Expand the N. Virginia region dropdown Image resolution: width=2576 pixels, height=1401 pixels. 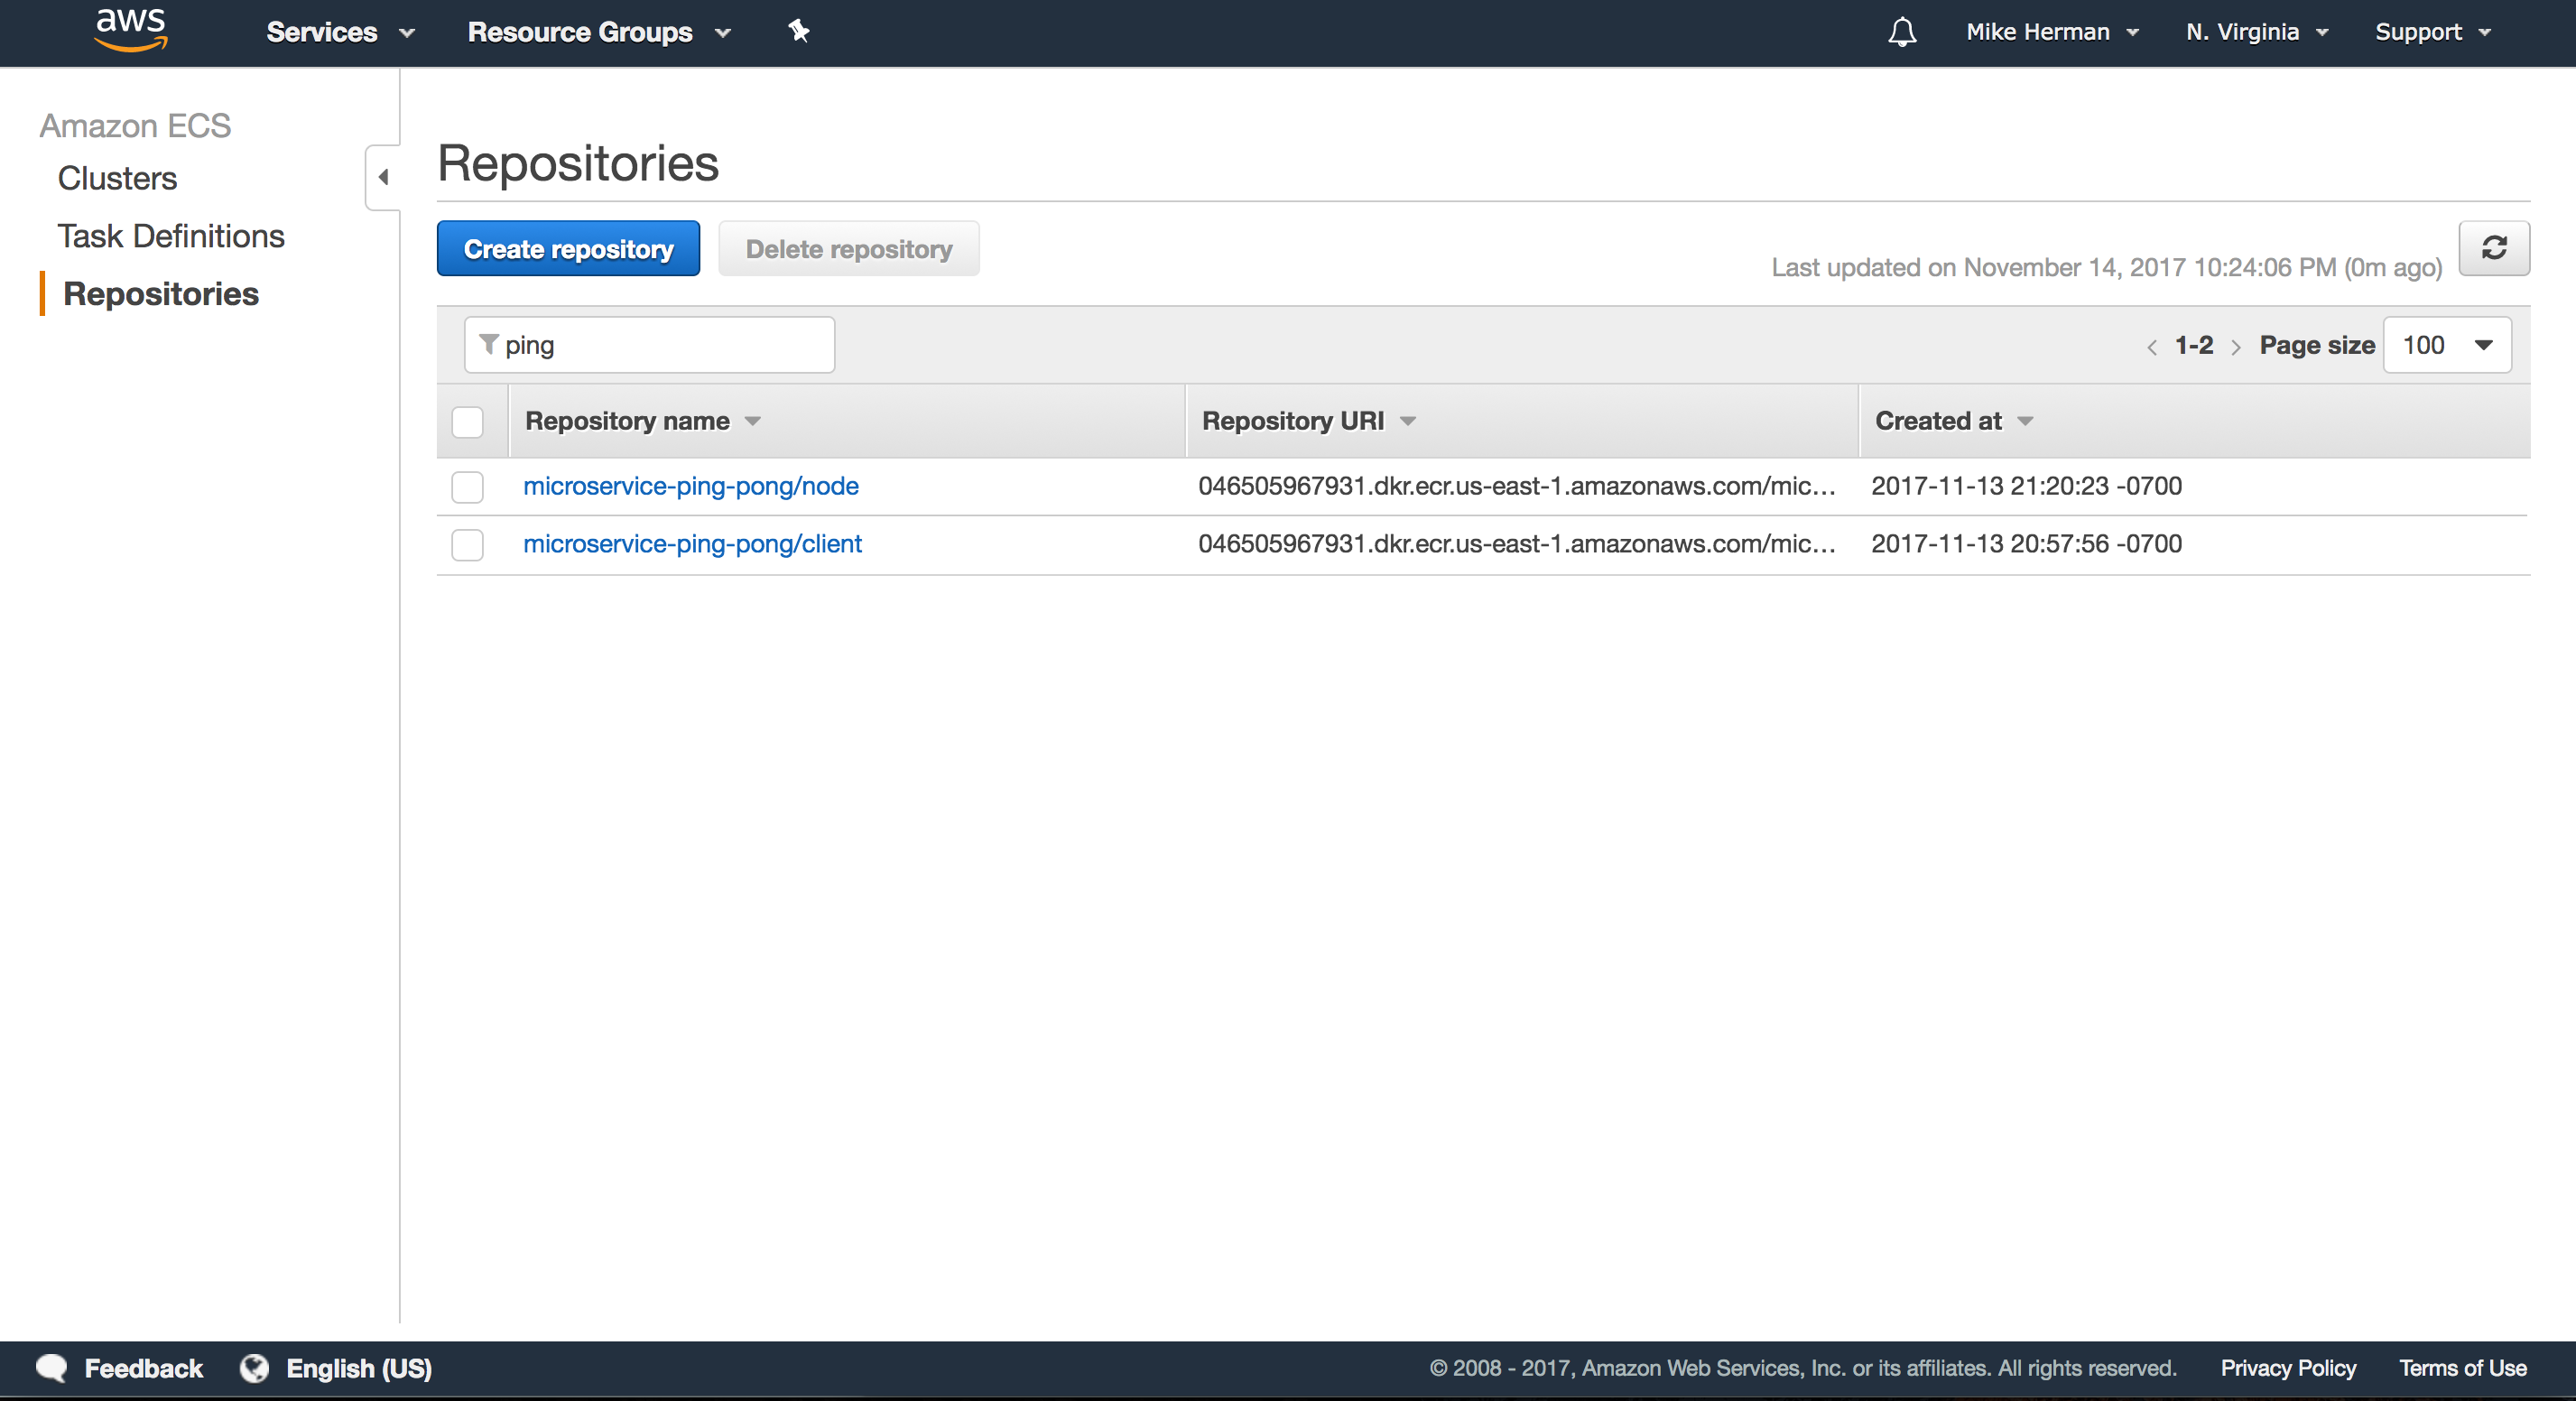pyautogui.click(x=2256, y=32)
